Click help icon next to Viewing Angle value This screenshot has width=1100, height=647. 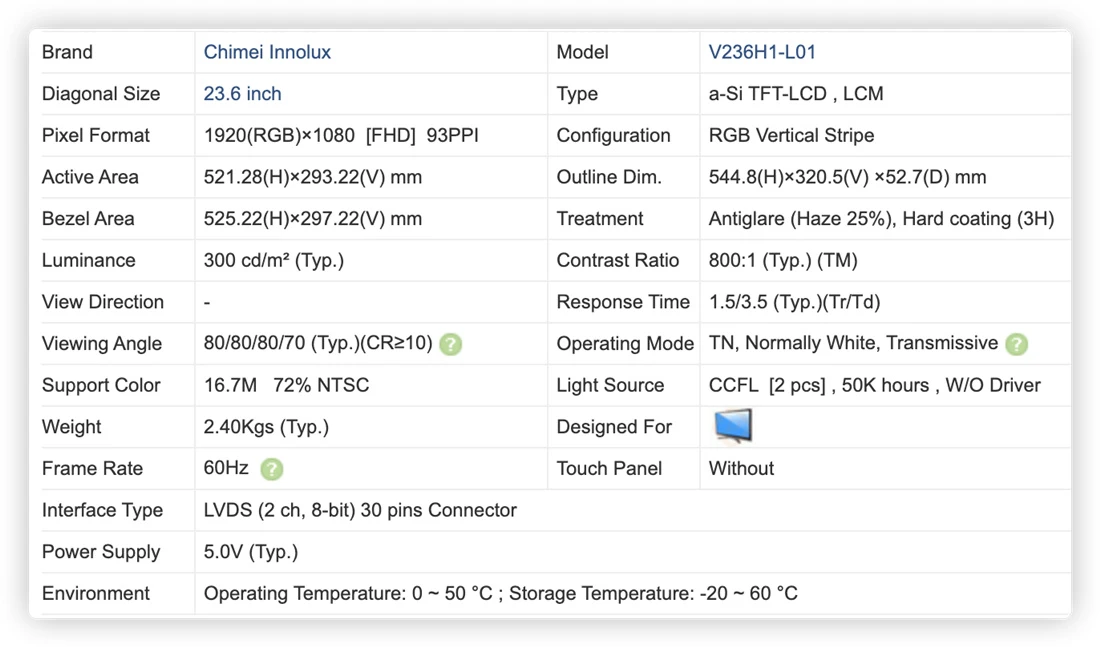(450, 344)
